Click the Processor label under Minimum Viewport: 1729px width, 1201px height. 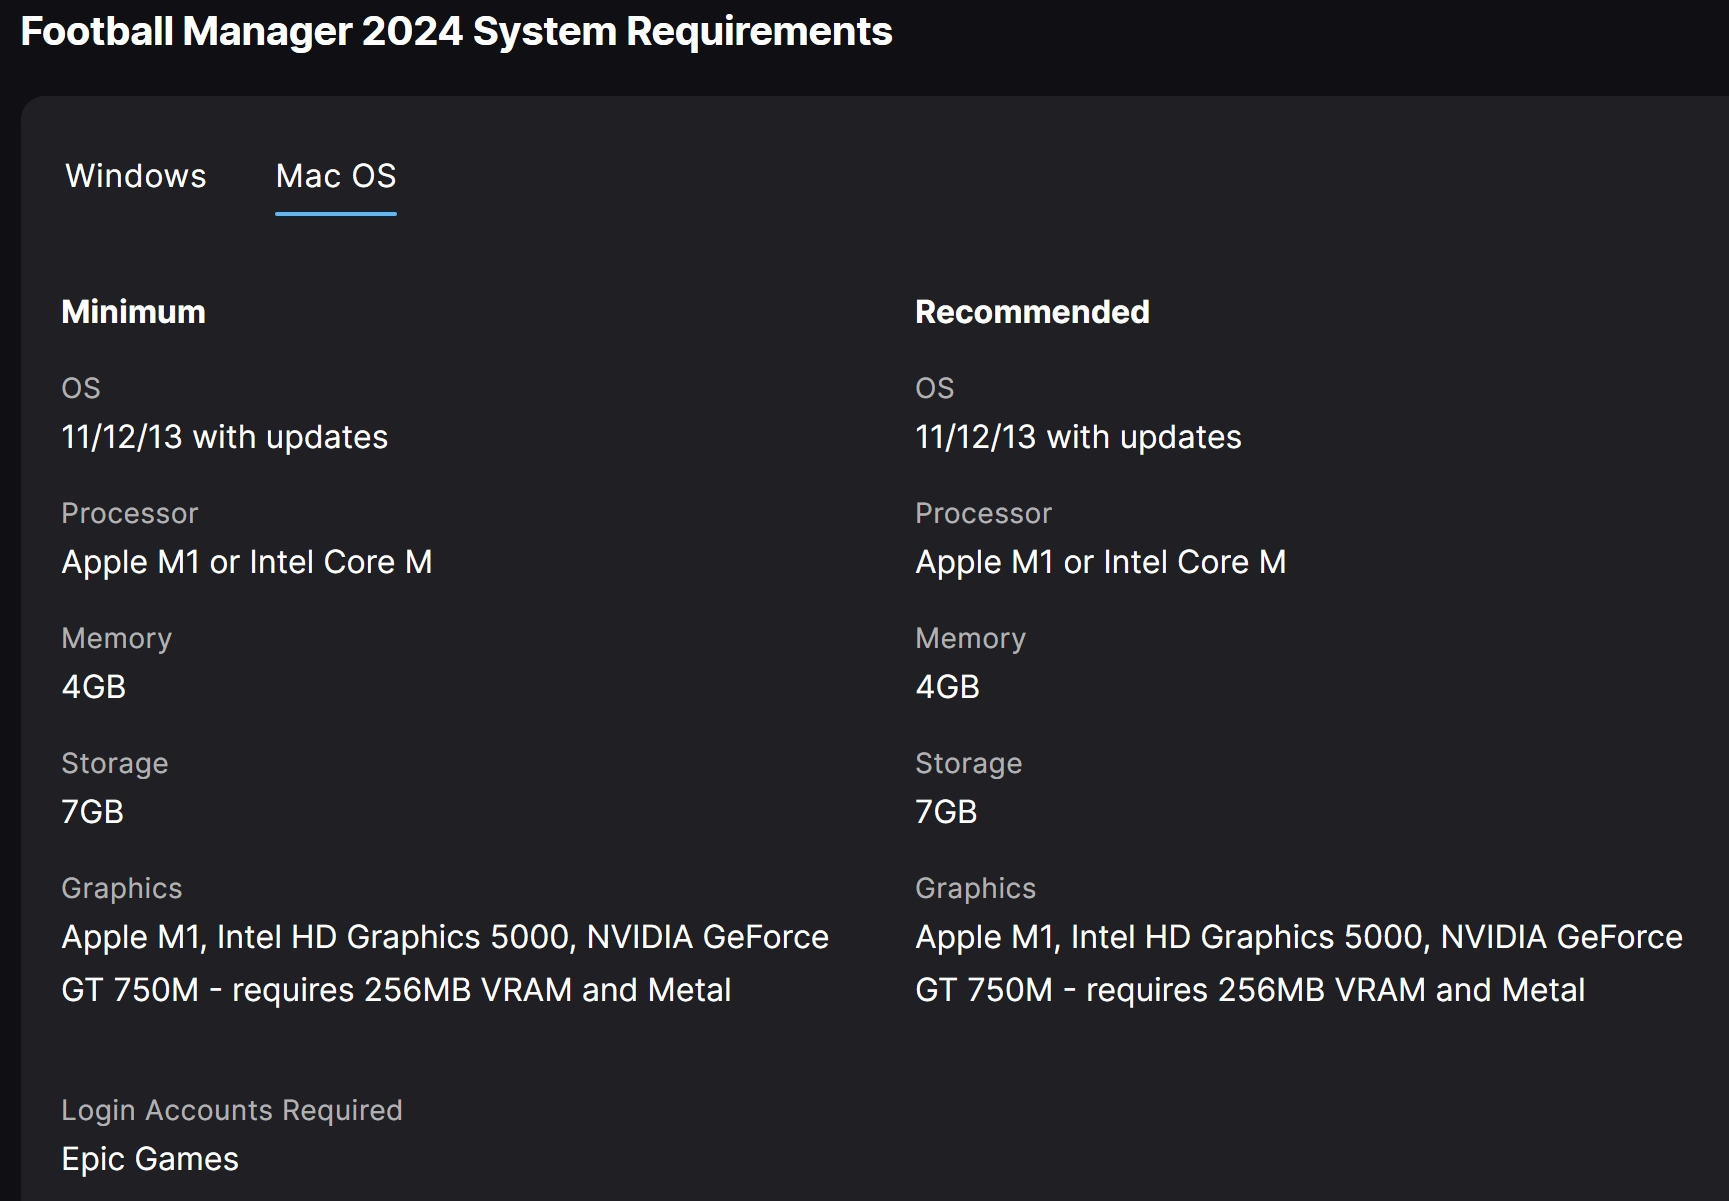(129, 513)
